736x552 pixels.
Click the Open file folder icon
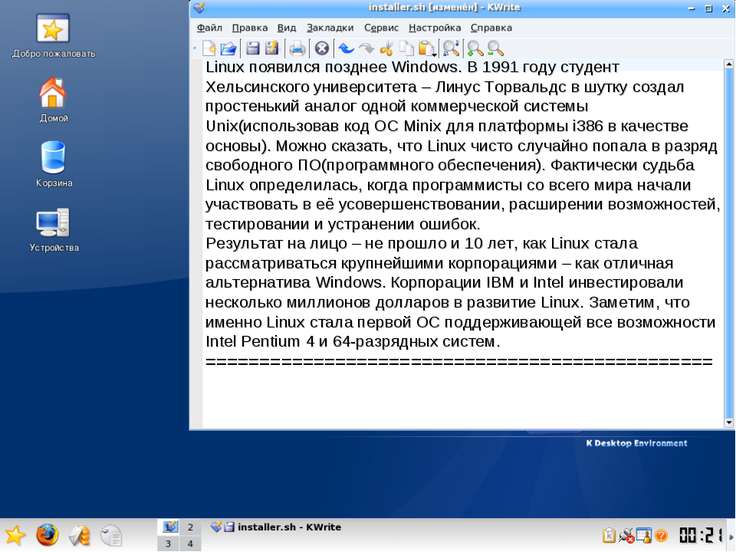229,48
